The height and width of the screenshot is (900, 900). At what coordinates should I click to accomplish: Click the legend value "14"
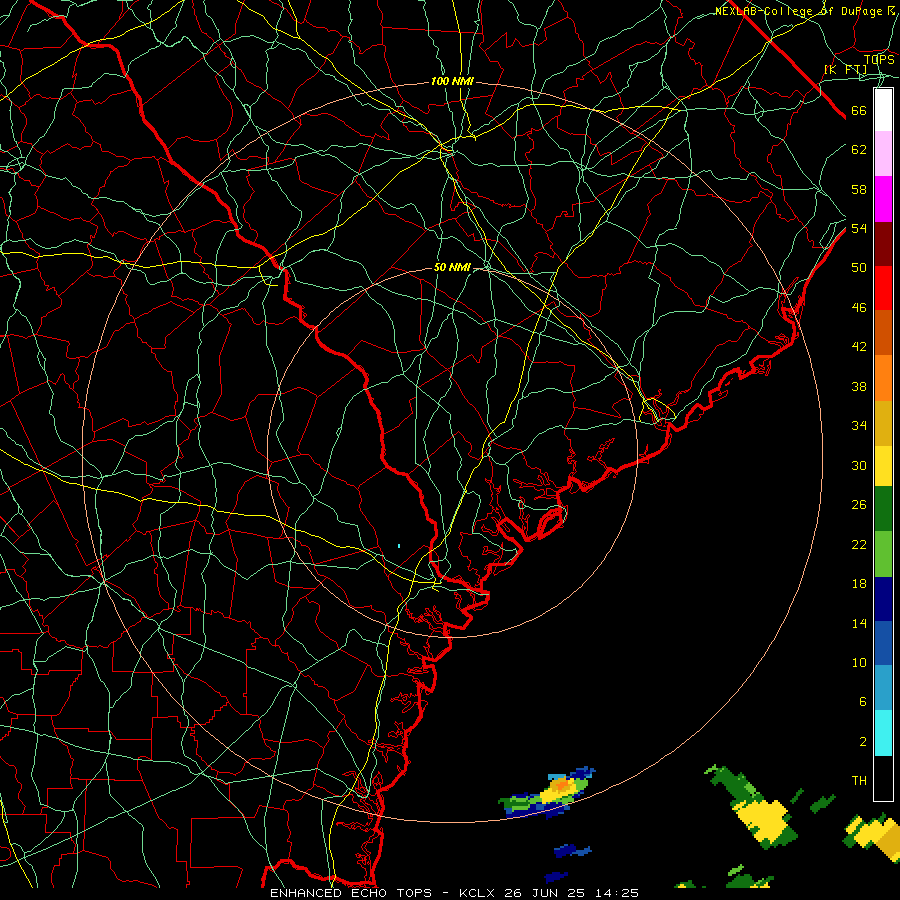click(x=859, y=623)
